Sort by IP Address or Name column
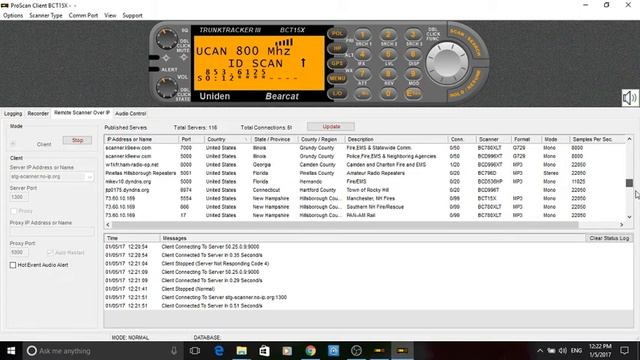This screenshot has width=640, height=360. pyautogui.click(x=141, y=139)
